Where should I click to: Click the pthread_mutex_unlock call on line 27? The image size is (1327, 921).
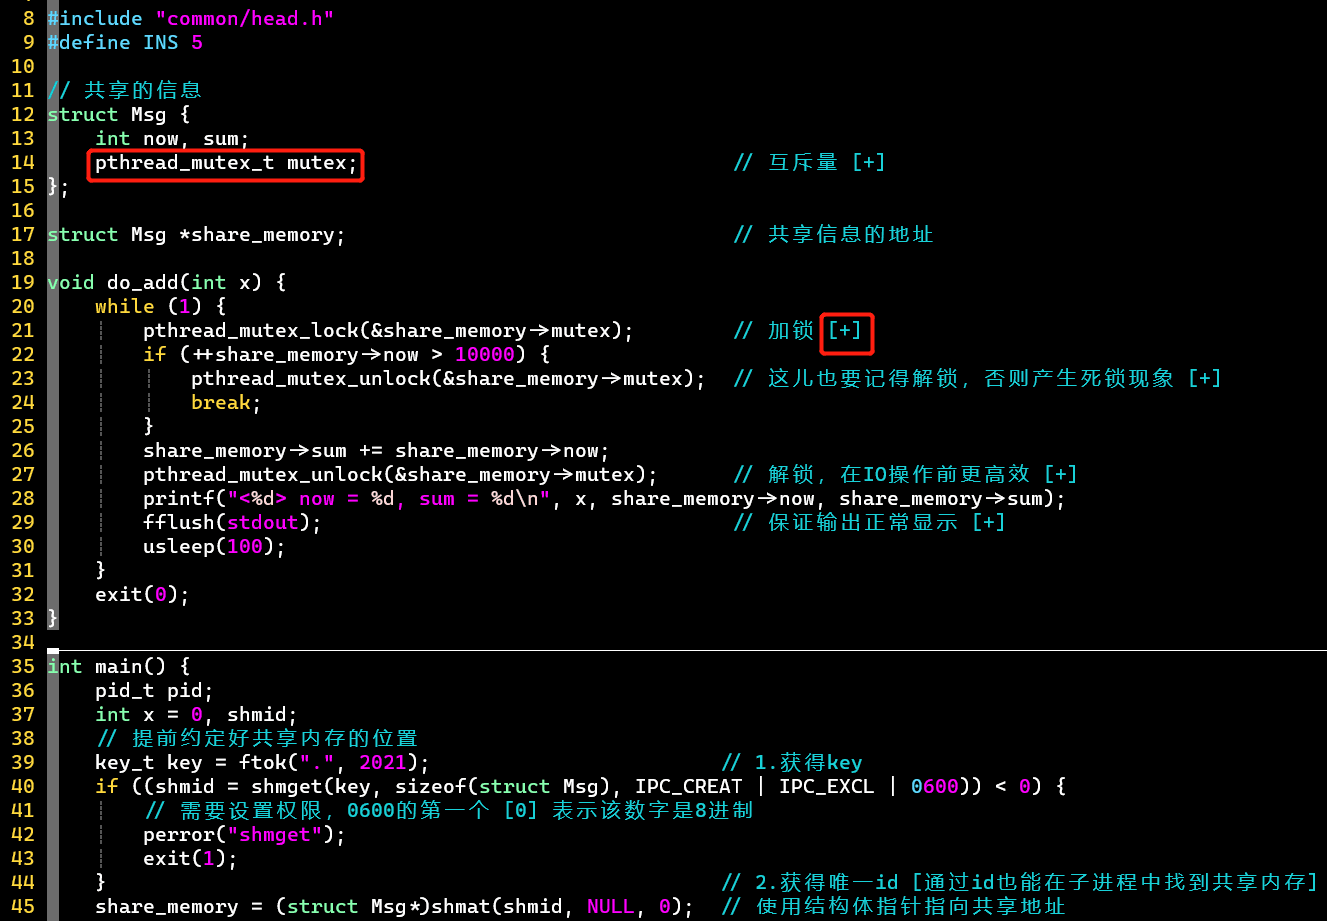[x=400, y=474]
